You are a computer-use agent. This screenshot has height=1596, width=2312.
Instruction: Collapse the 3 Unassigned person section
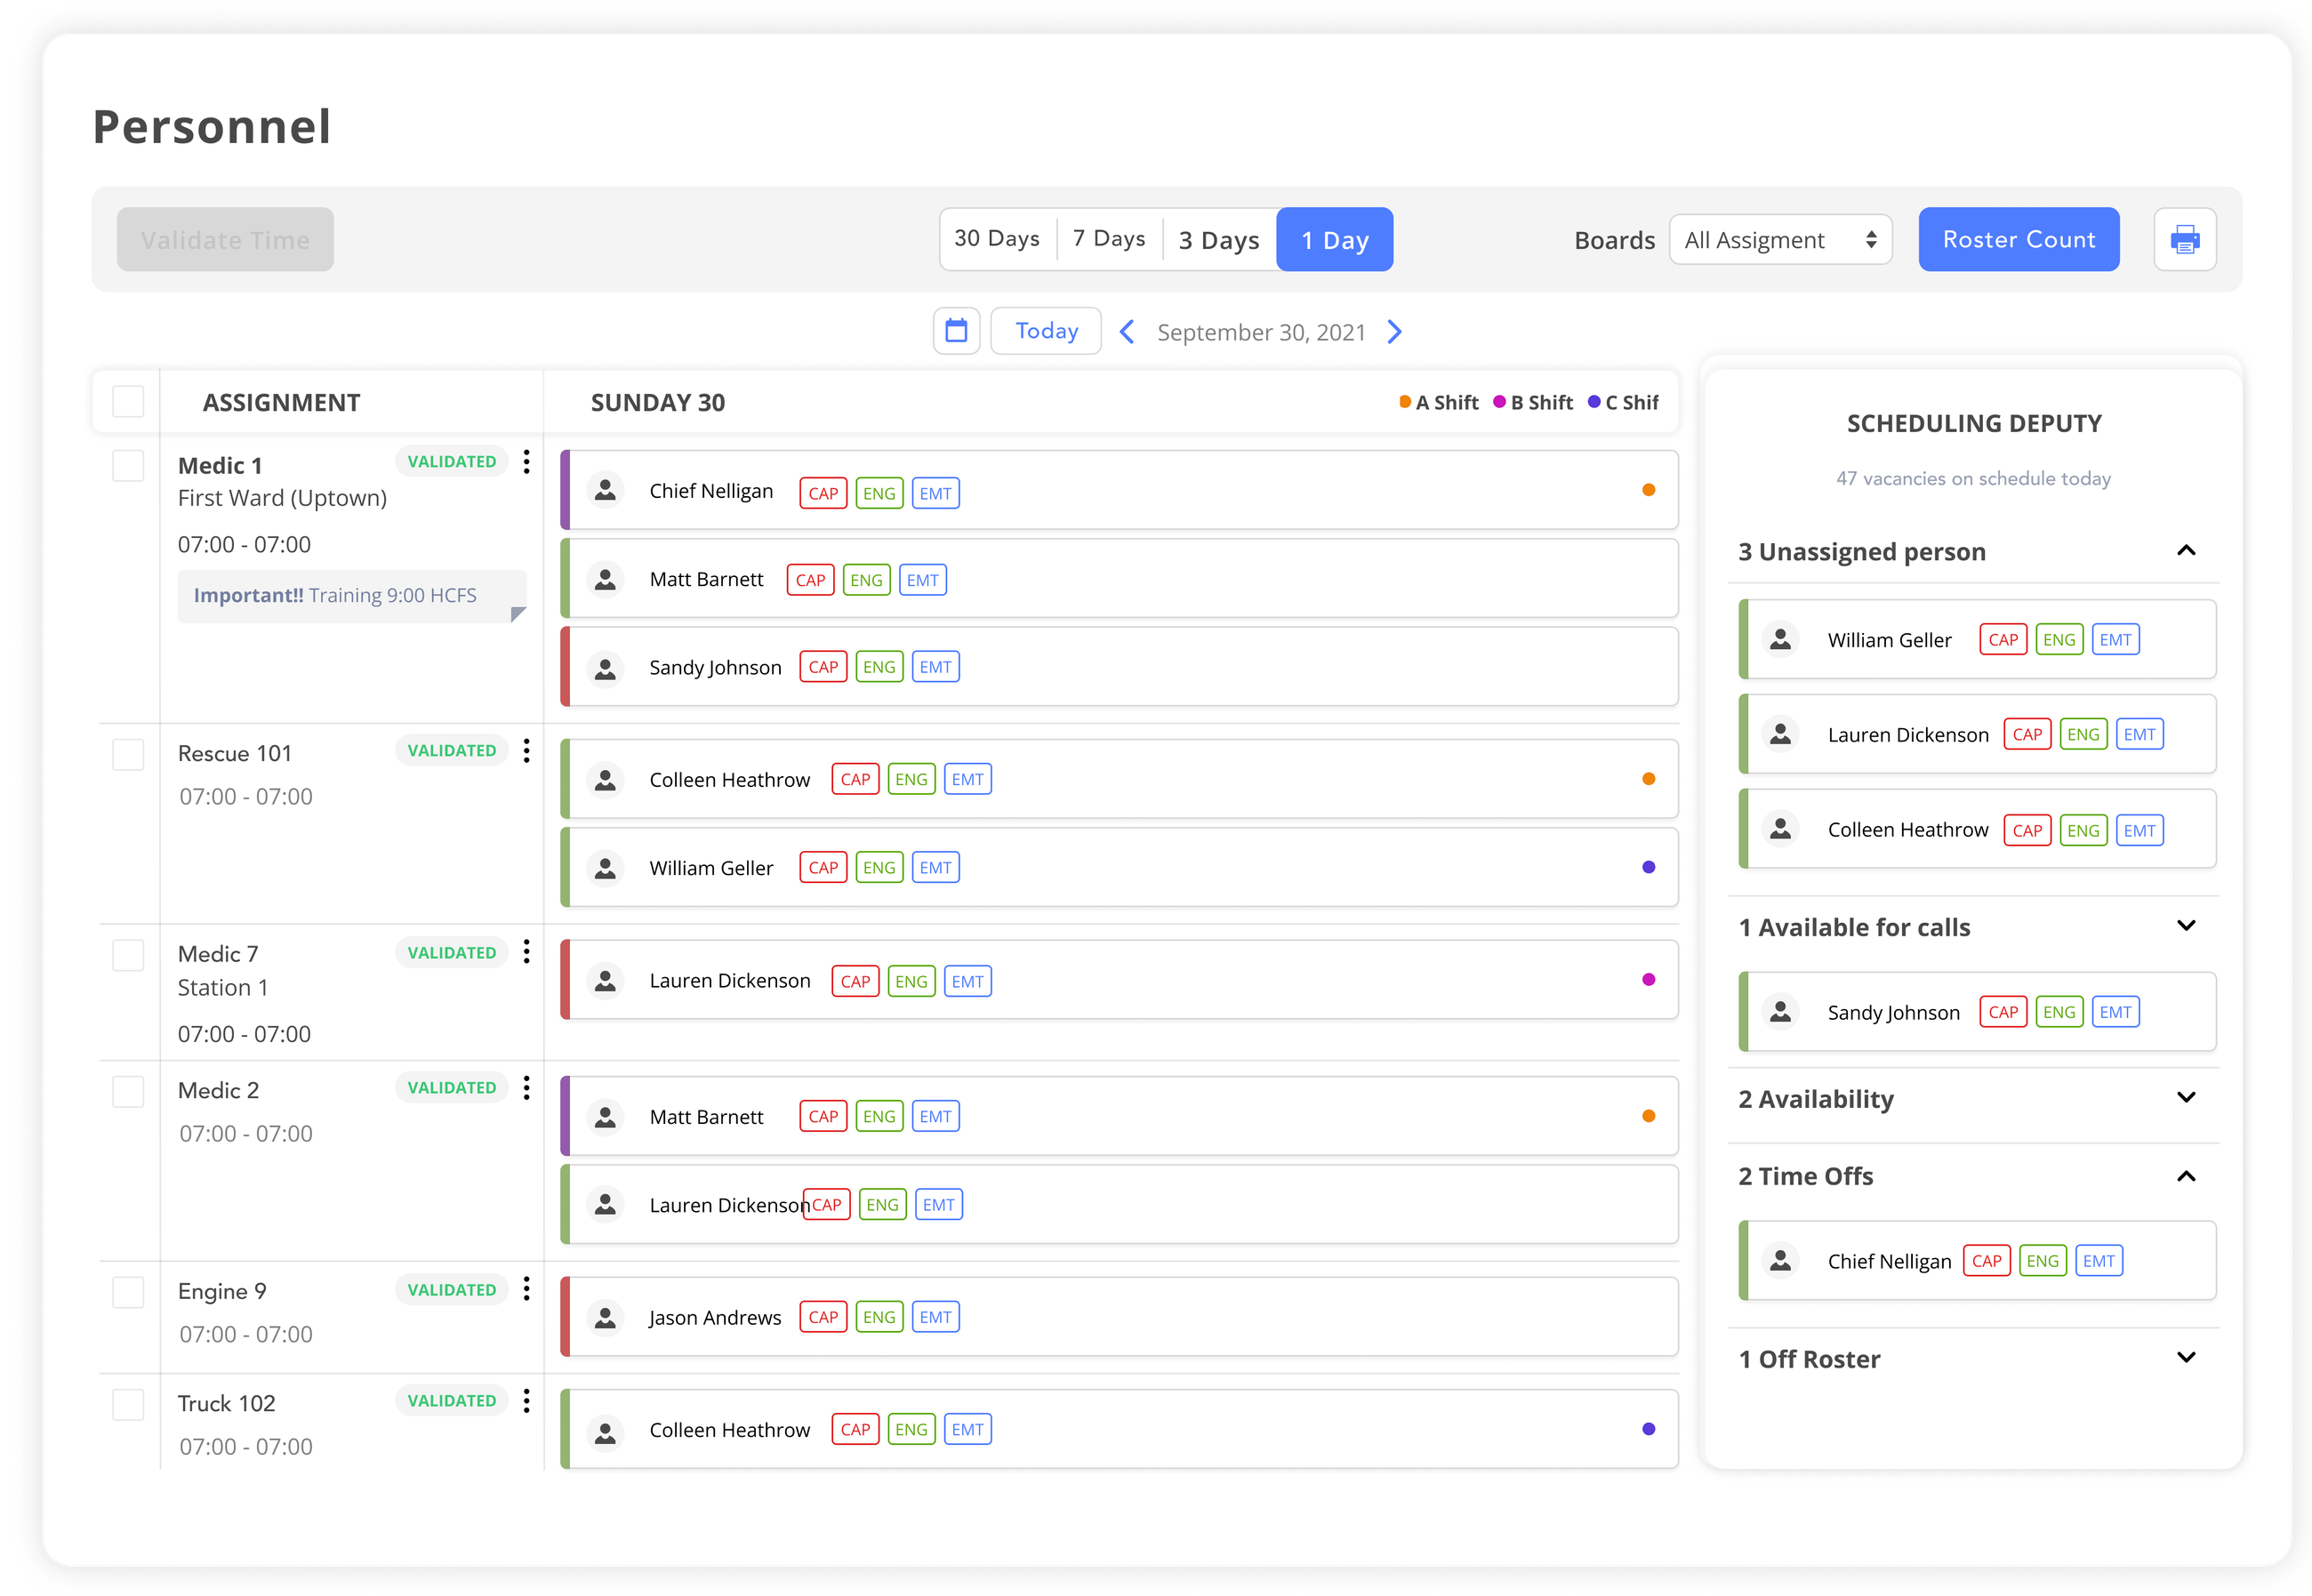pyautogui.click(x=2187, y=551)
